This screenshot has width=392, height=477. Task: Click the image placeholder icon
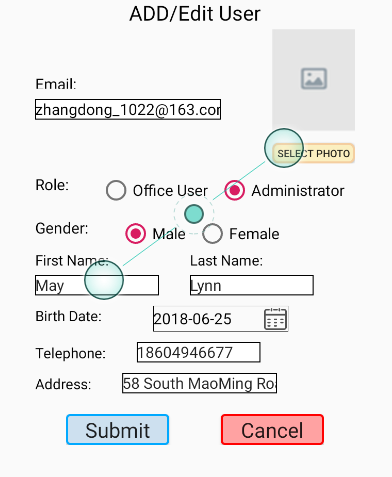tap(314, 79)
